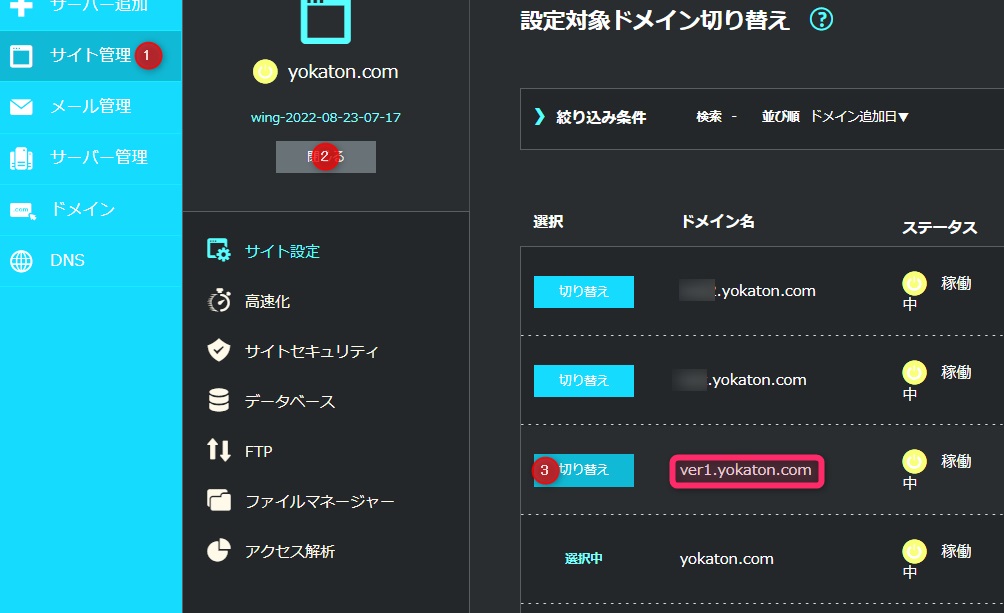
Task: Collapse the site panel with 閉じる button
Action: pos(326,157)
